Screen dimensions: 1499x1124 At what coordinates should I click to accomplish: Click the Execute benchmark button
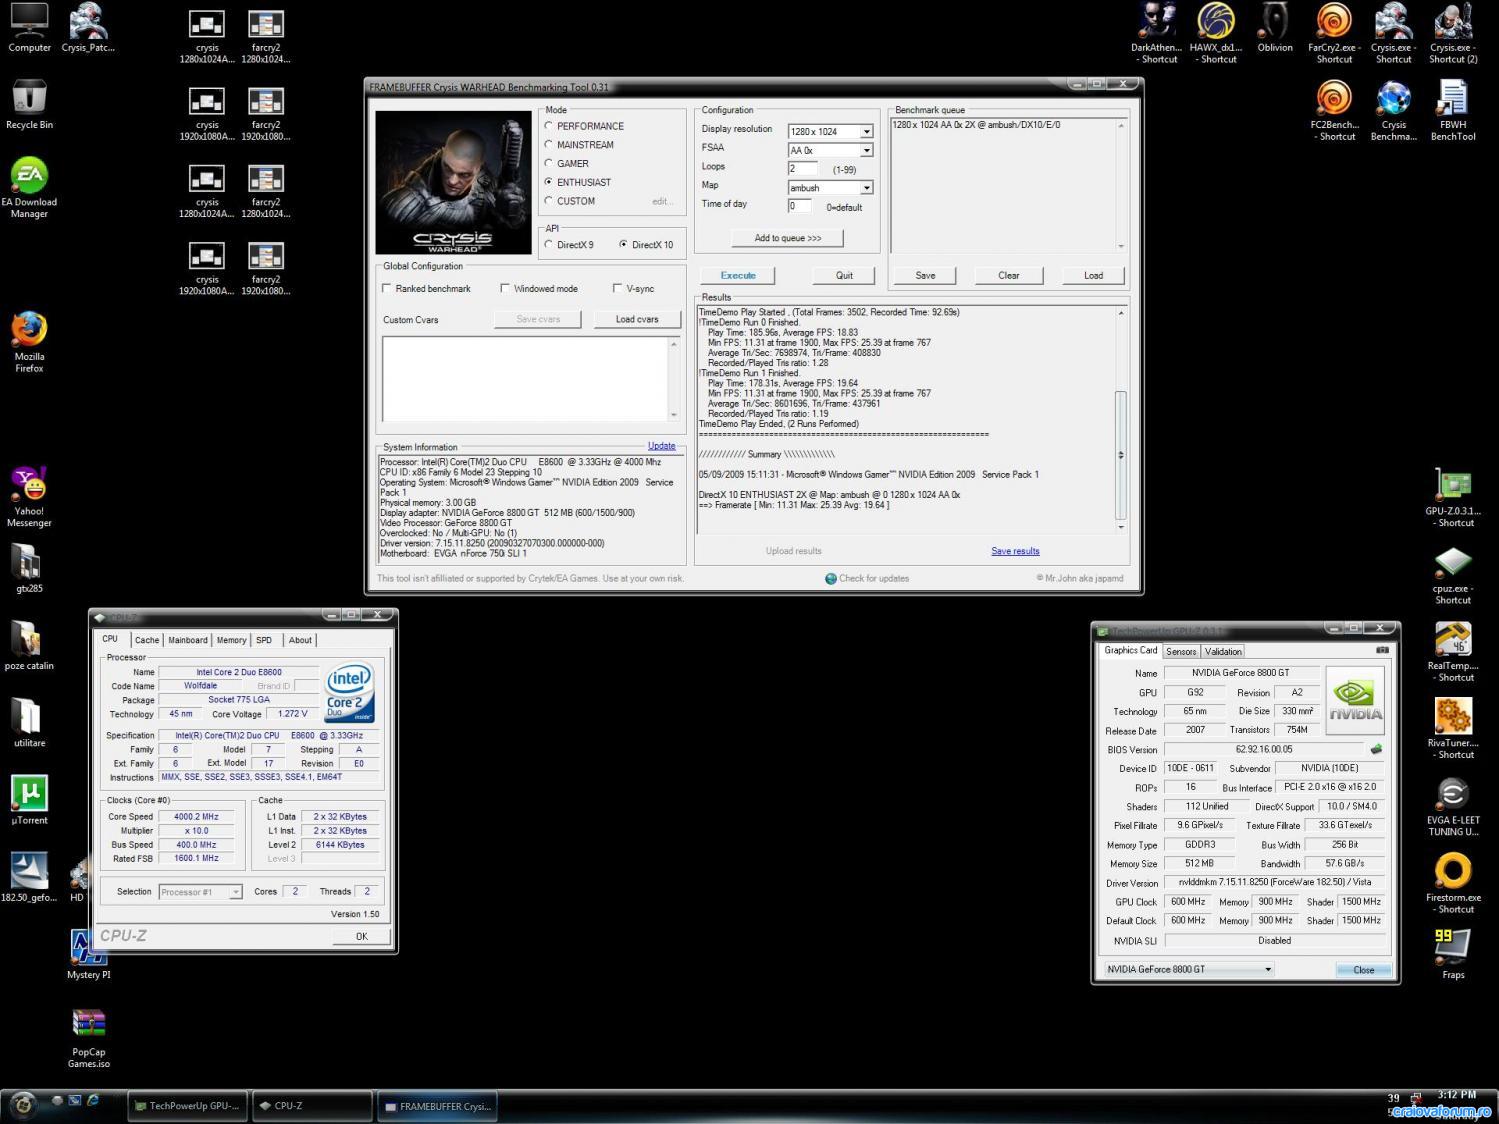pos(738,275)
